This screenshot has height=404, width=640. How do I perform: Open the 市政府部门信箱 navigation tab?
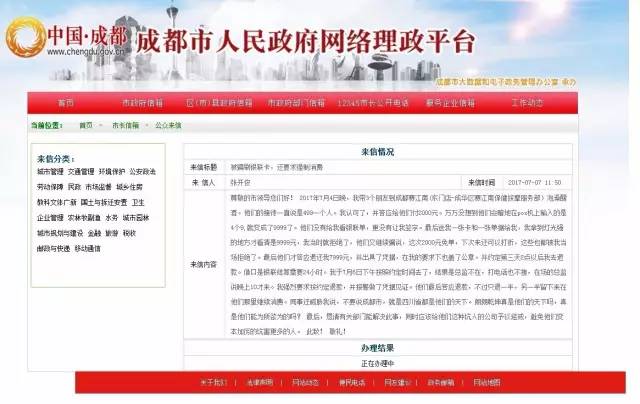[296, 103]
